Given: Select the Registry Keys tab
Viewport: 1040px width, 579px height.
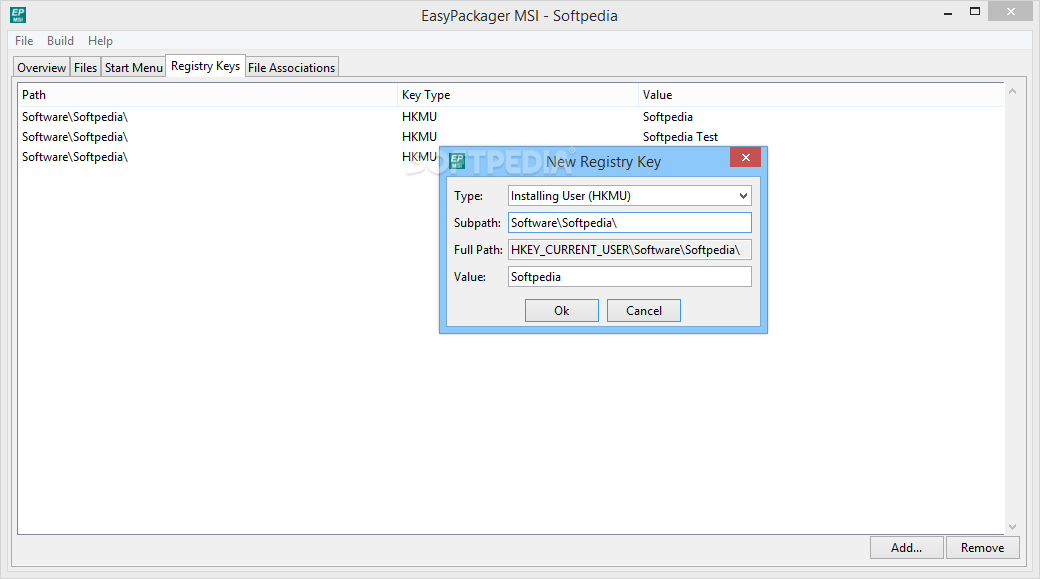Looking at the screenshot, I should (206, 66).
